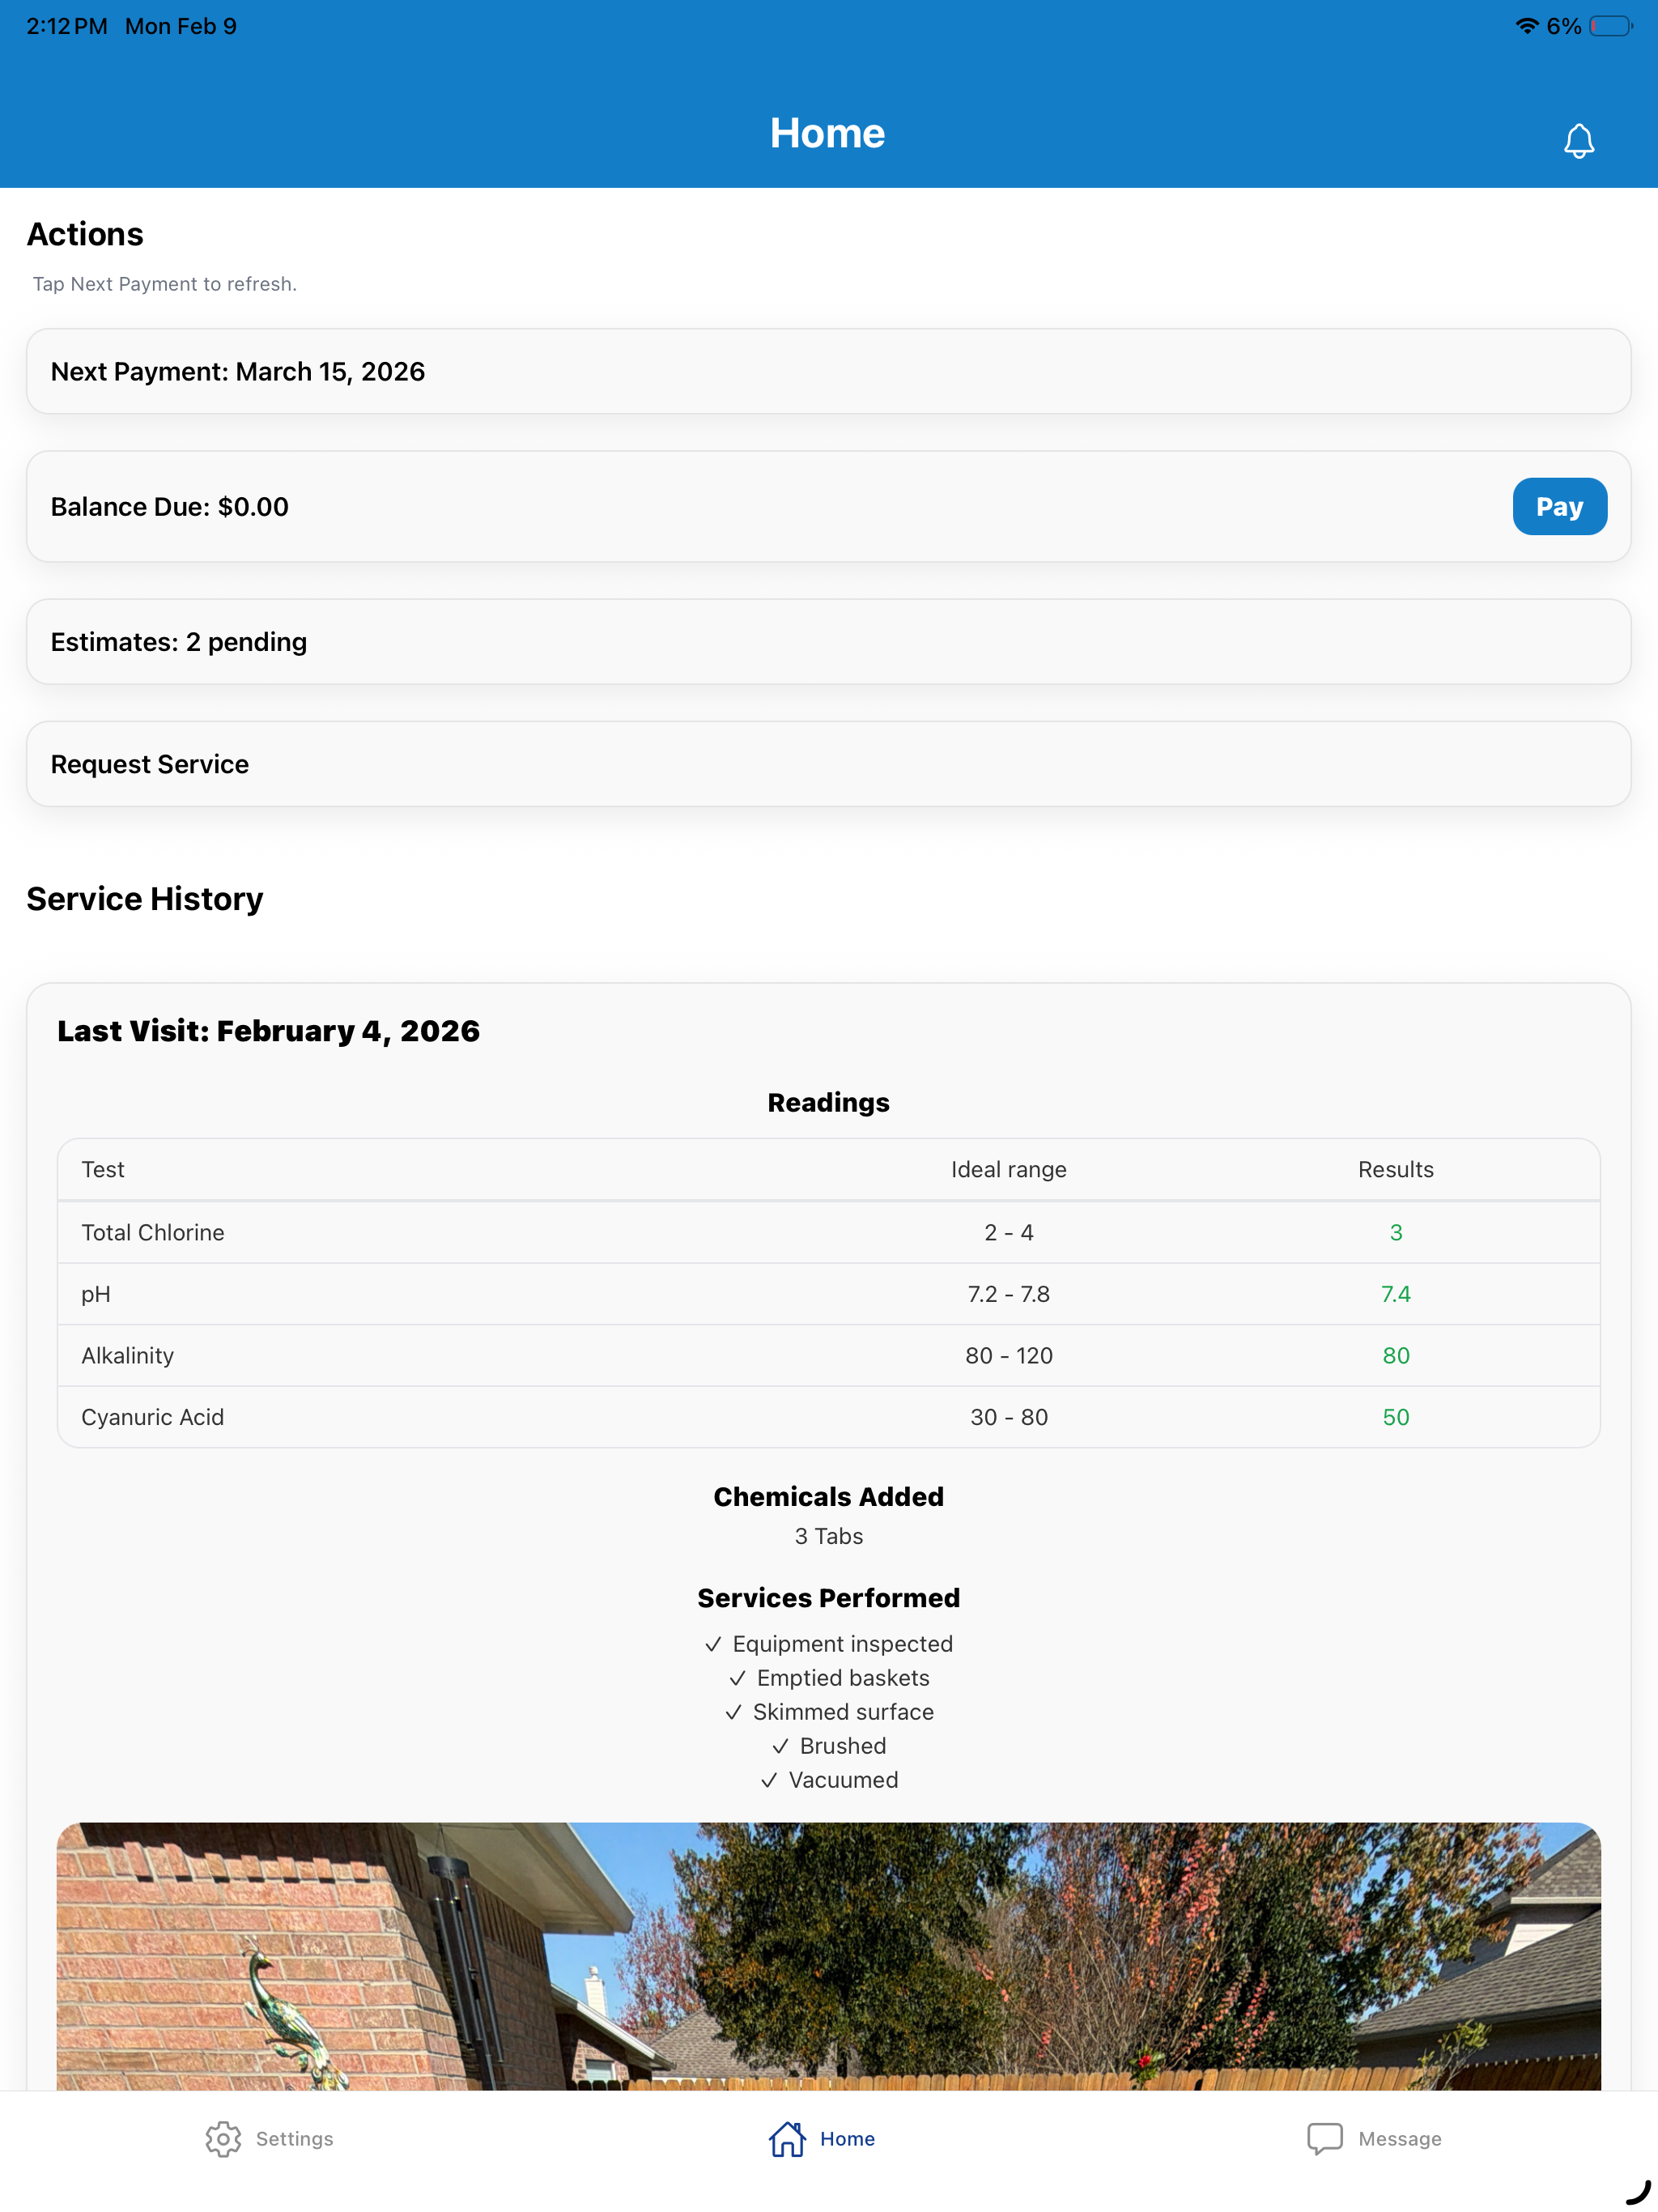
Task: Tap the status bar clock 2:12 PM
Action: (67, 26)
